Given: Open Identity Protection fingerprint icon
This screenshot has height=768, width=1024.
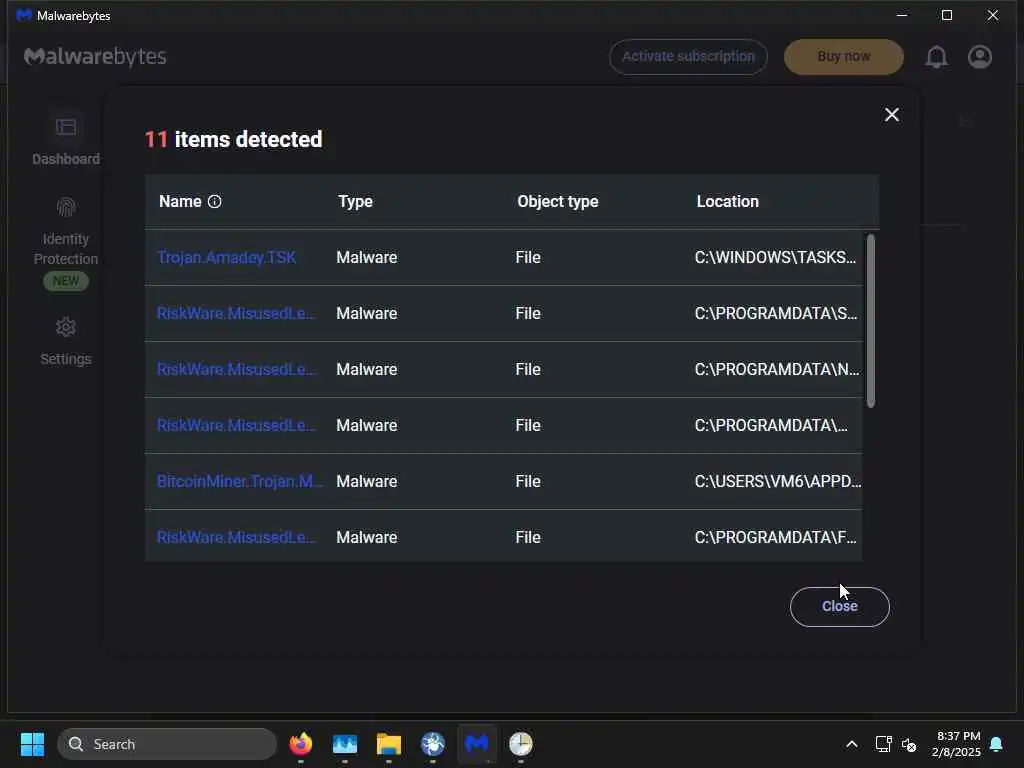Looking at the screenshot, I should pos(66,207).
